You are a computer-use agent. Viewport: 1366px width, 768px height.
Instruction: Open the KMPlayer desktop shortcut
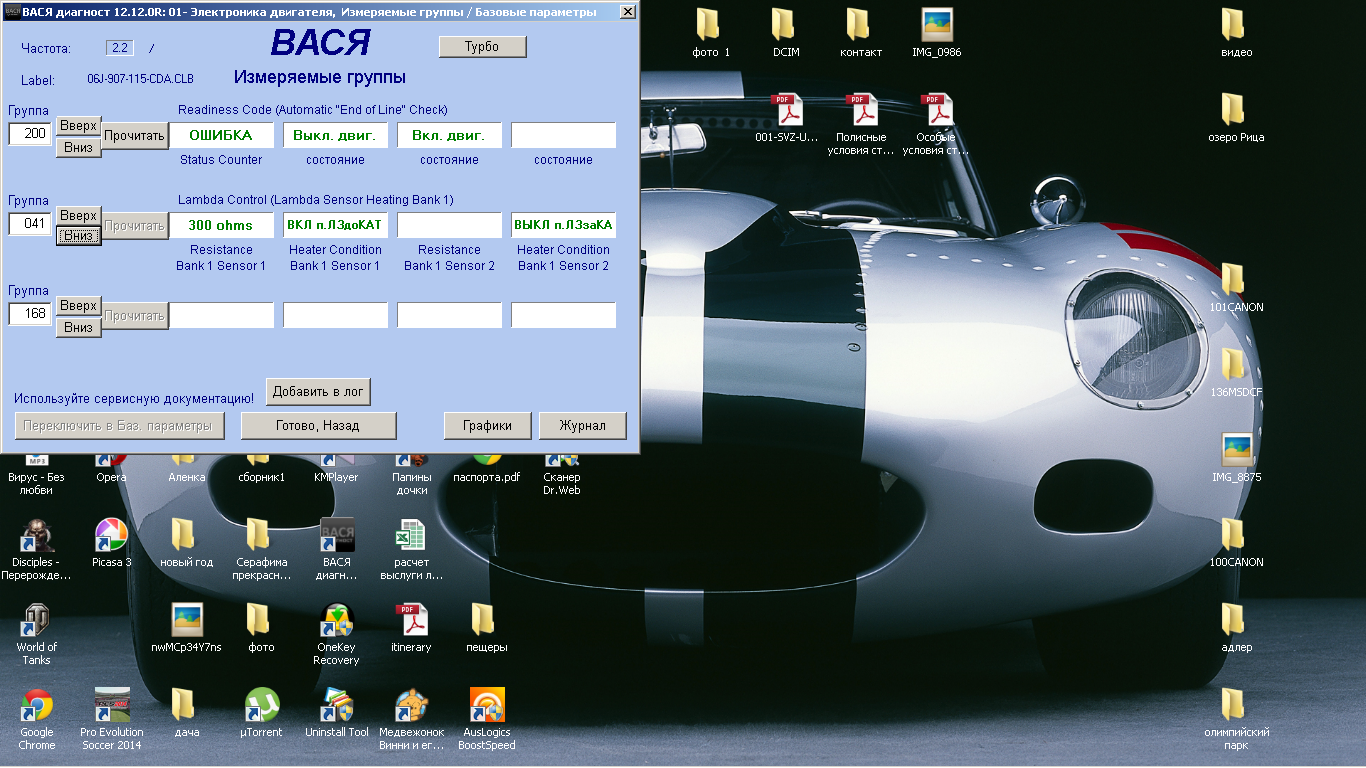336,462
